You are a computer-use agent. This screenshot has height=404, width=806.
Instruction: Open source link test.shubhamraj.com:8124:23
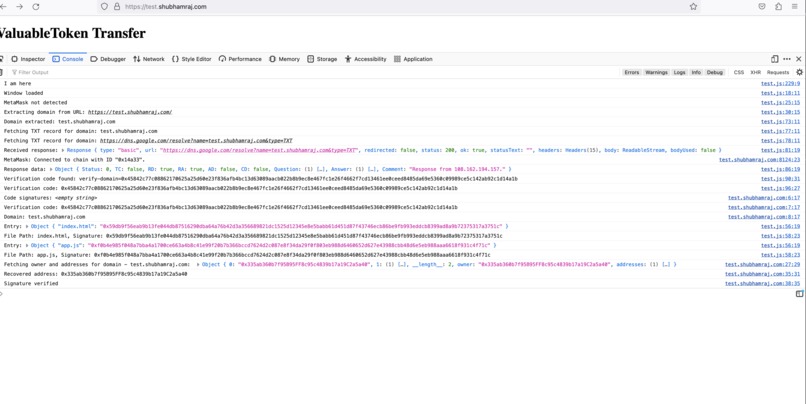[759, 160]
